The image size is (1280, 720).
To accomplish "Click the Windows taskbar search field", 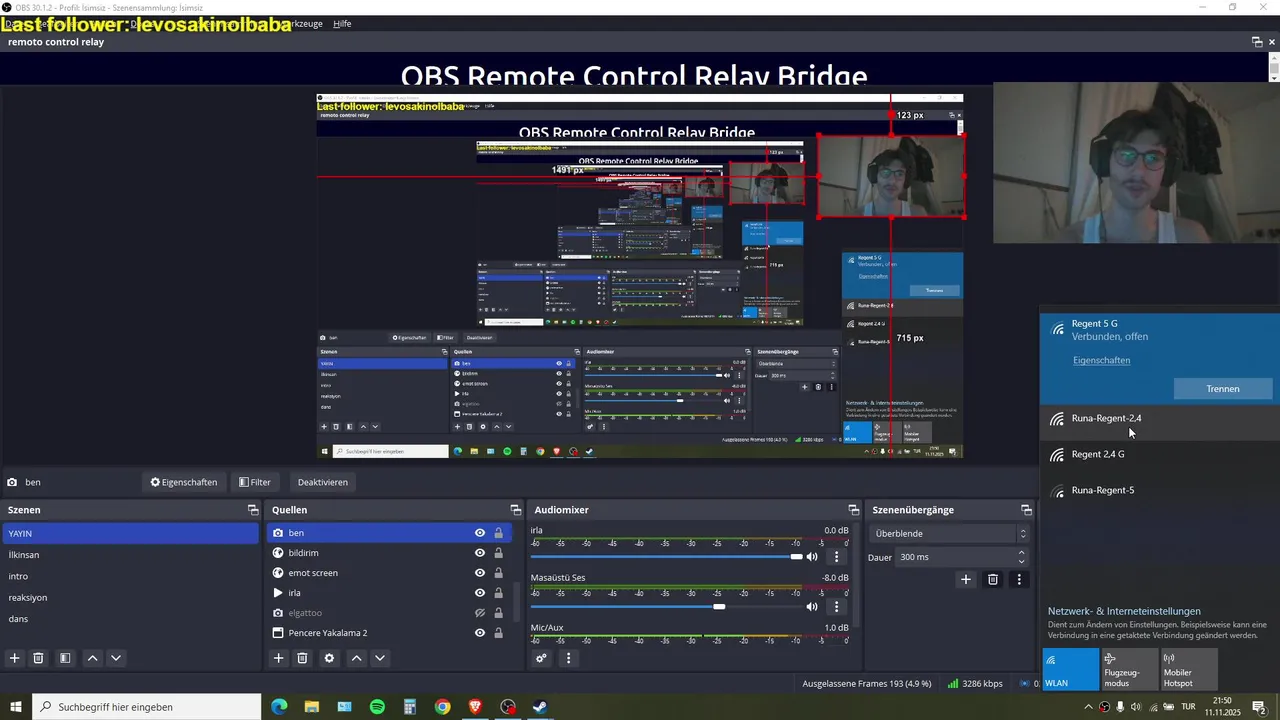I will [147, 707].
